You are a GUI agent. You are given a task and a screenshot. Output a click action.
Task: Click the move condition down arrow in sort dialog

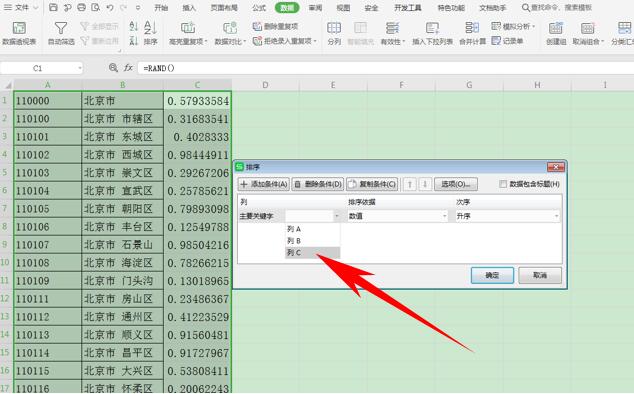(x=425, y=184)
